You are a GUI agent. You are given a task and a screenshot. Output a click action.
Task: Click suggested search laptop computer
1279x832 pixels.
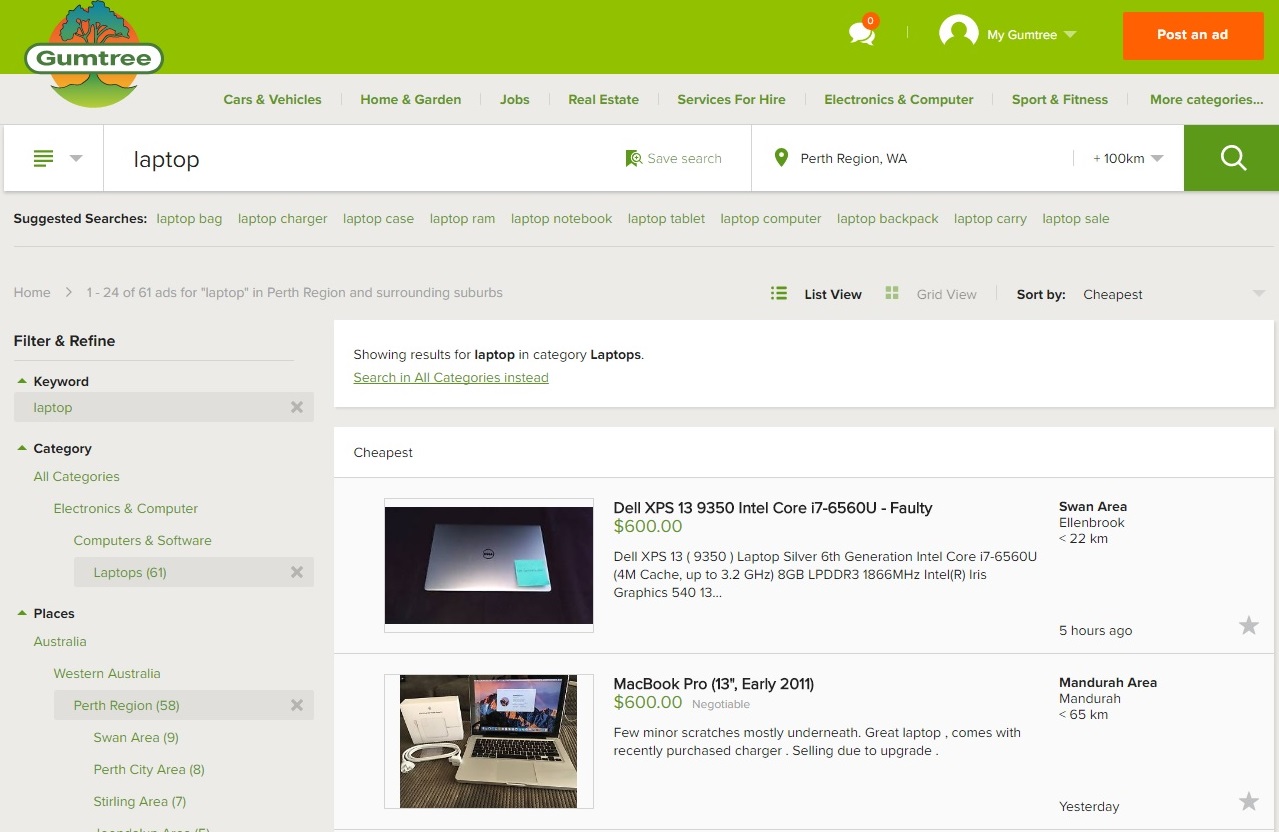[770, 218]
